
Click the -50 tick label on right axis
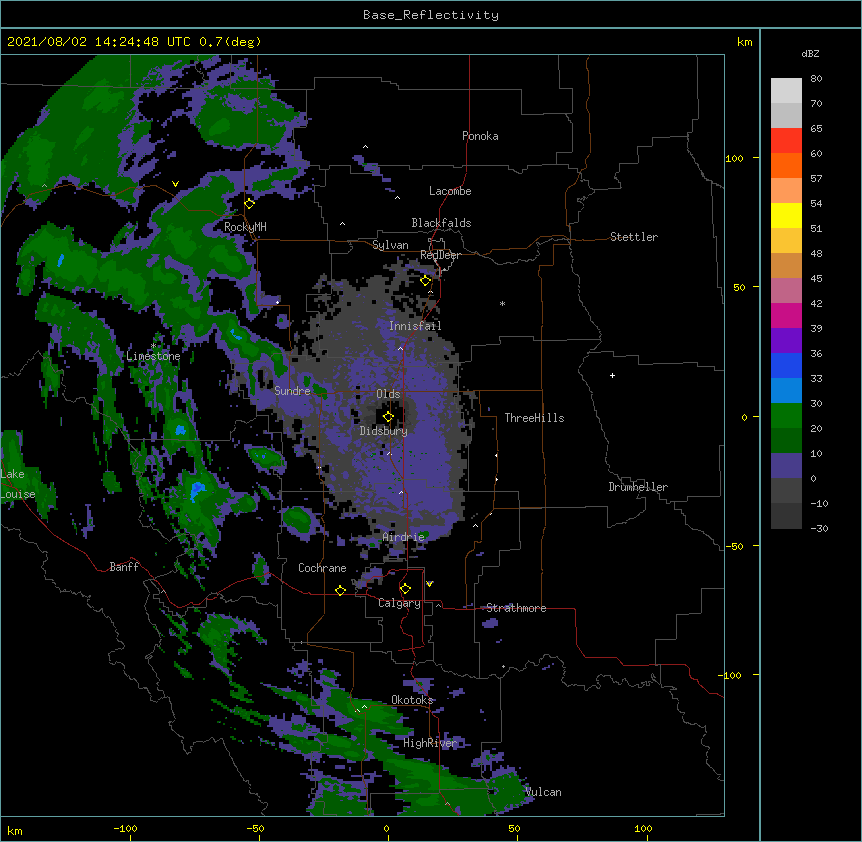pos(735,546)
